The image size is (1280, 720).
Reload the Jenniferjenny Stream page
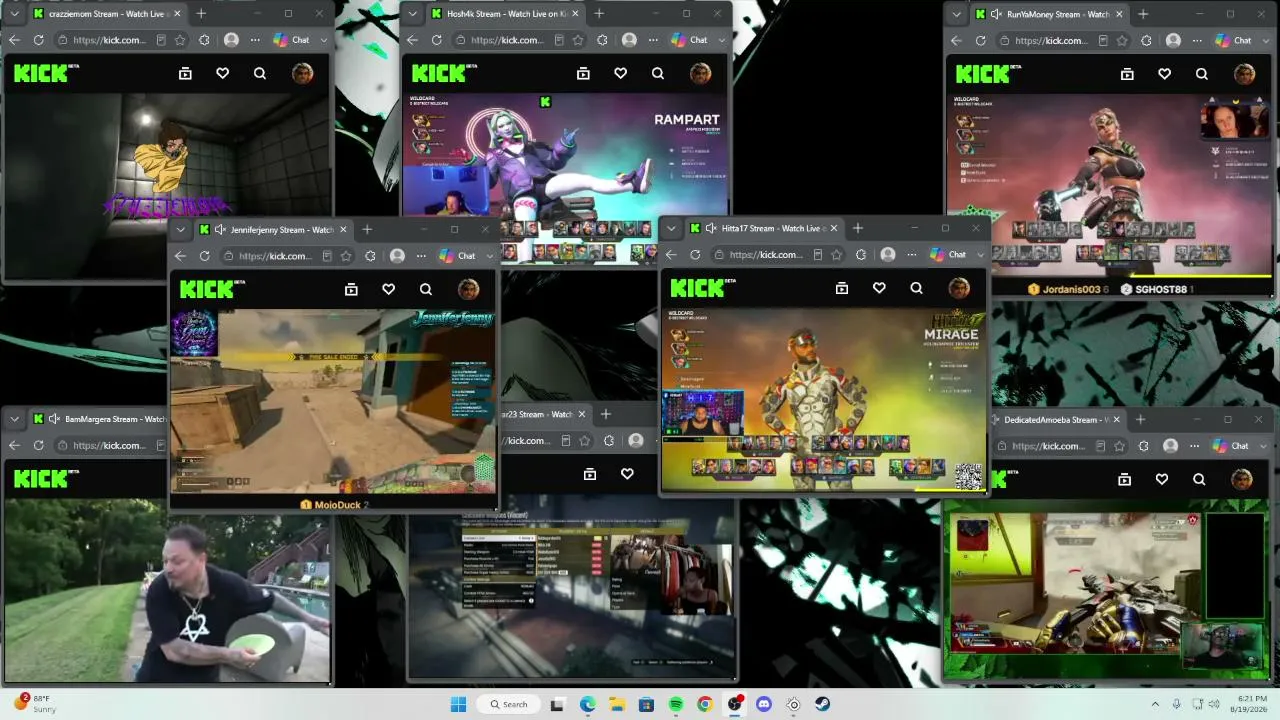[204, 256]
